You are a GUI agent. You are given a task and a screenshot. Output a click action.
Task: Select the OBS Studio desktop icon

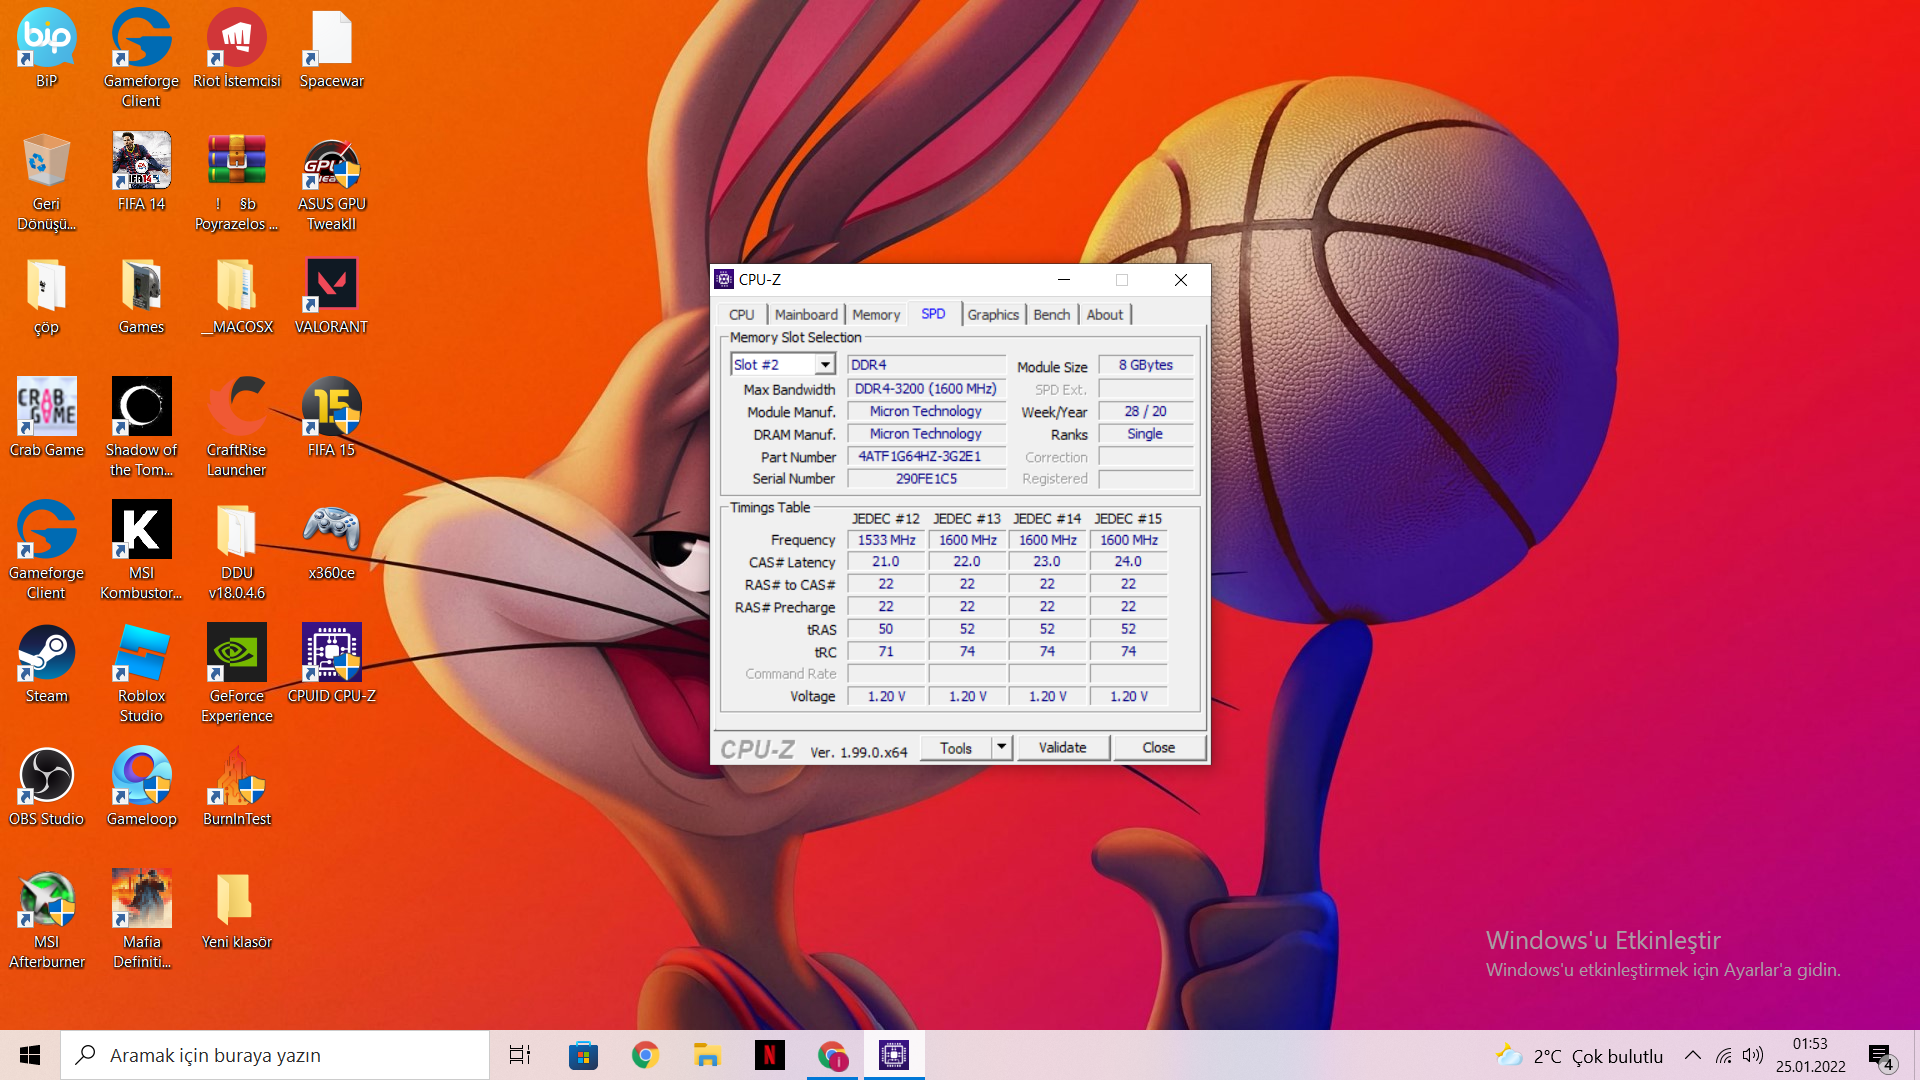46,777
